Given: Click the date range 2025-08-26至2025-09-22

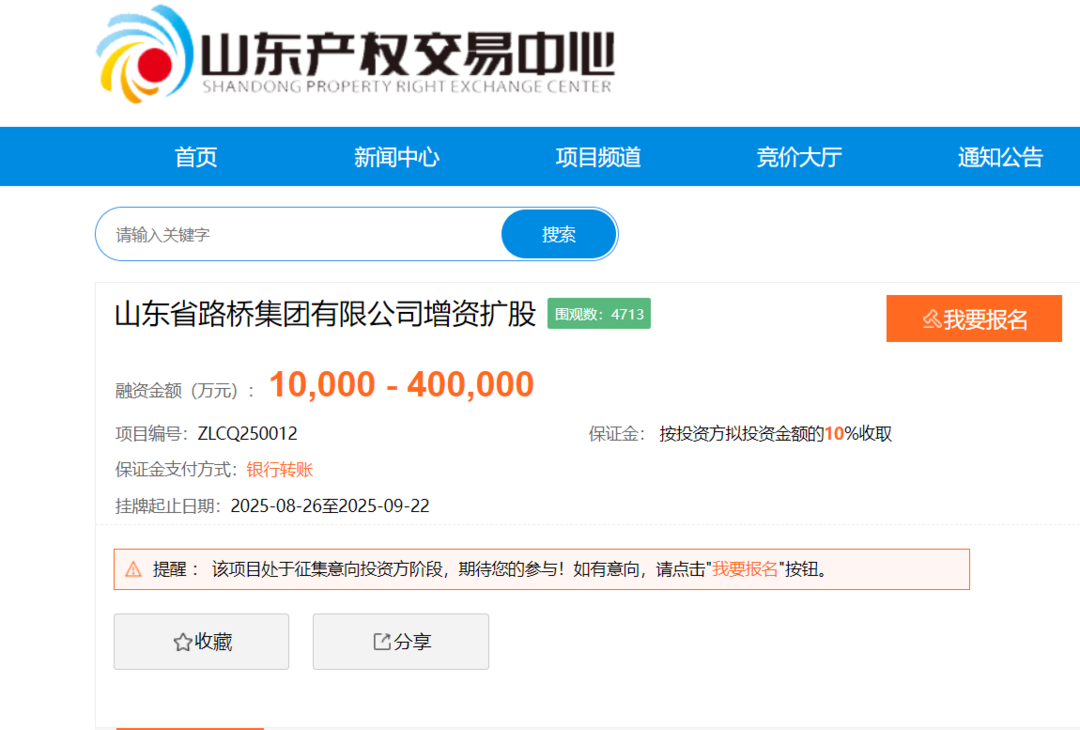Looking at the screenshot, I should (330, 505).
